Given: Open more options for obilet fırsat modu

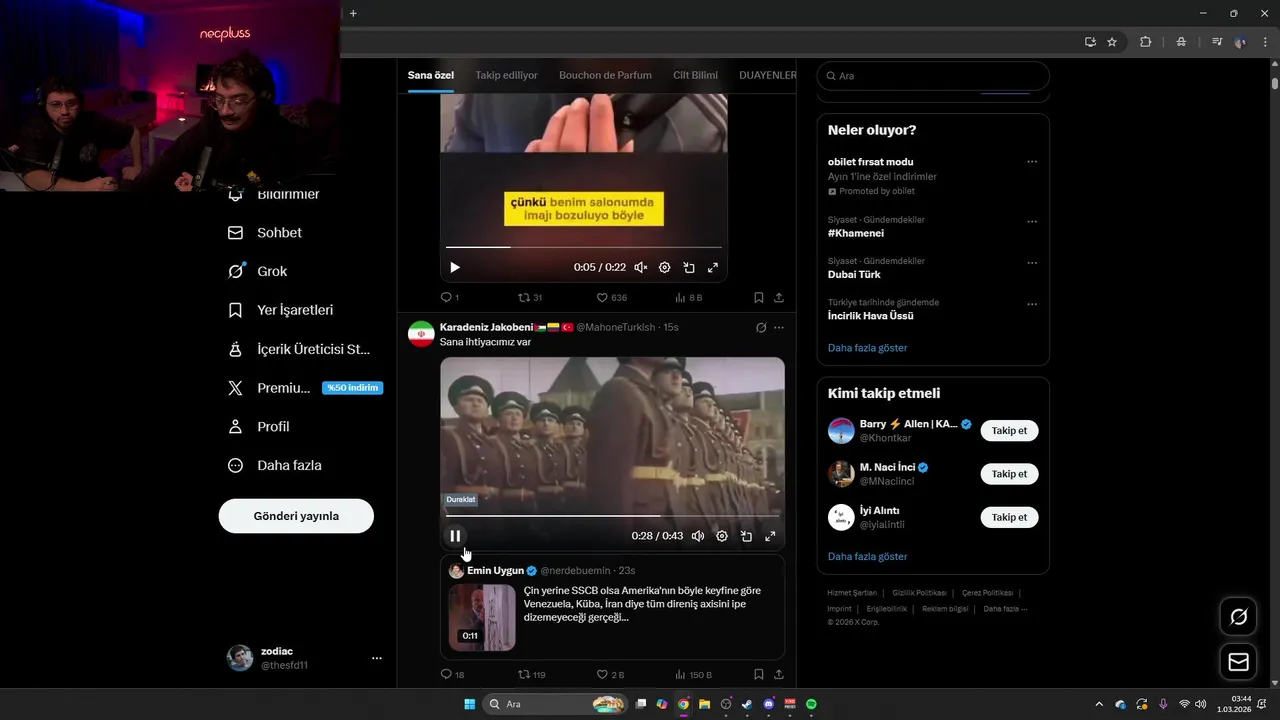Looking at the screenshot, I should (x=1032, y=162).
